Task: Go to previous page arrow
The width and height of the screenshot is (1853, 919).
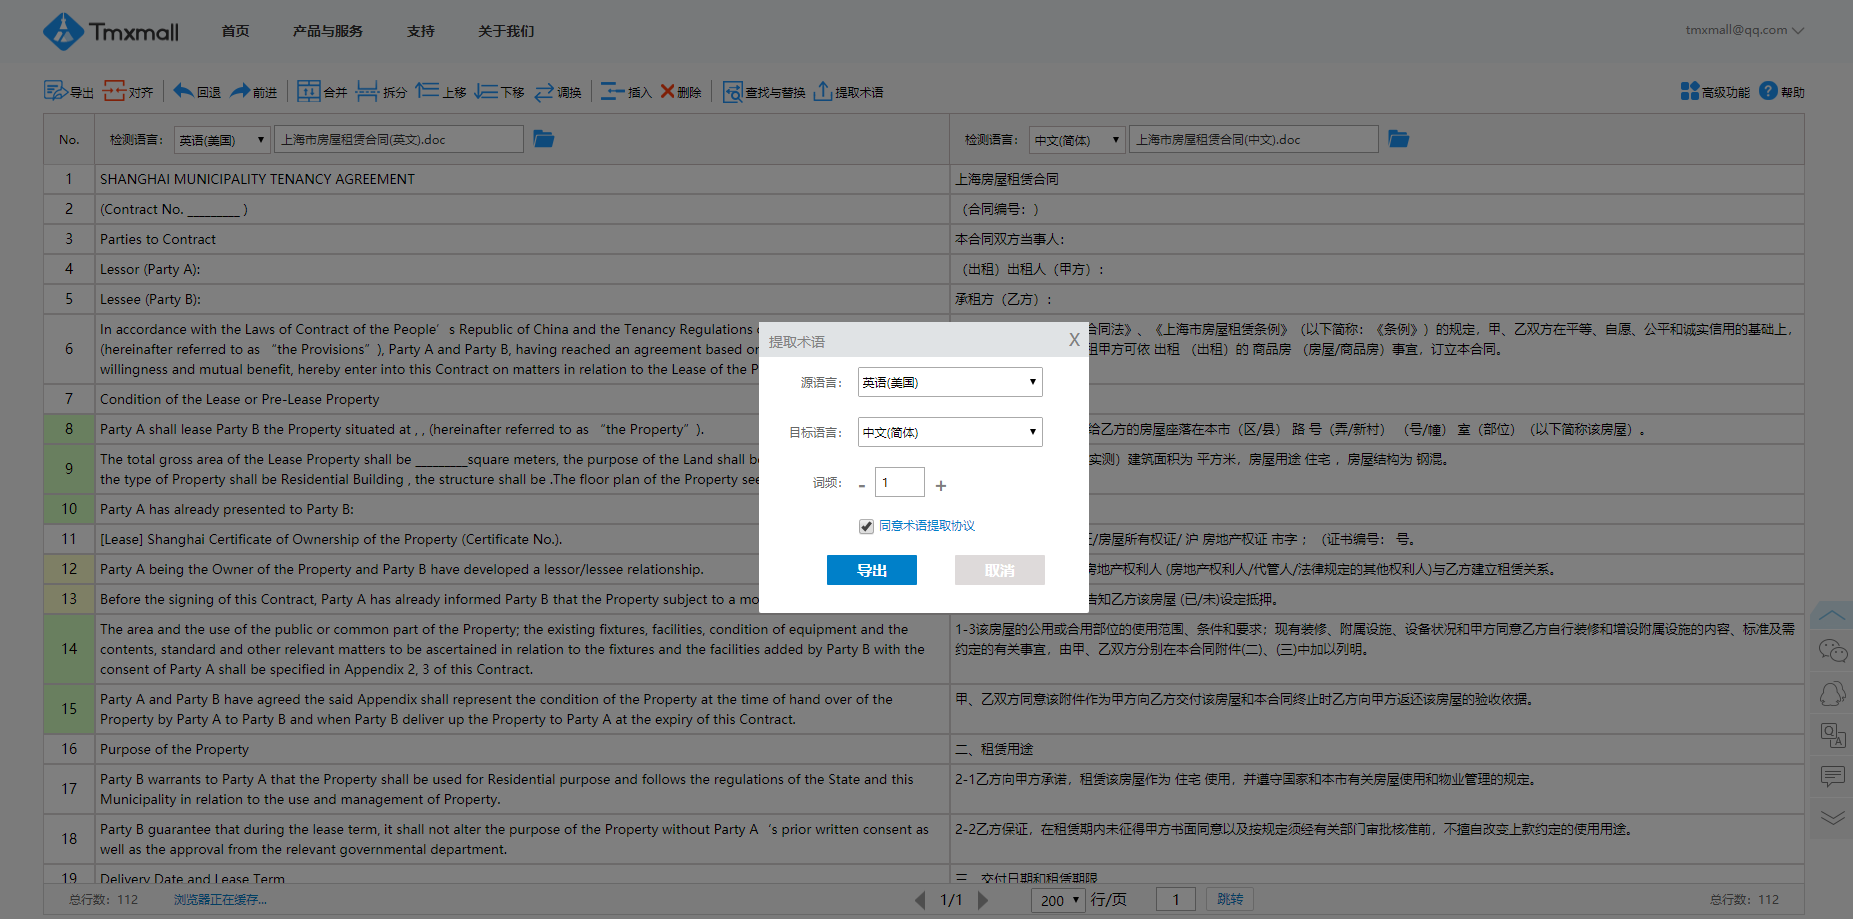Action: click(920, 900)
